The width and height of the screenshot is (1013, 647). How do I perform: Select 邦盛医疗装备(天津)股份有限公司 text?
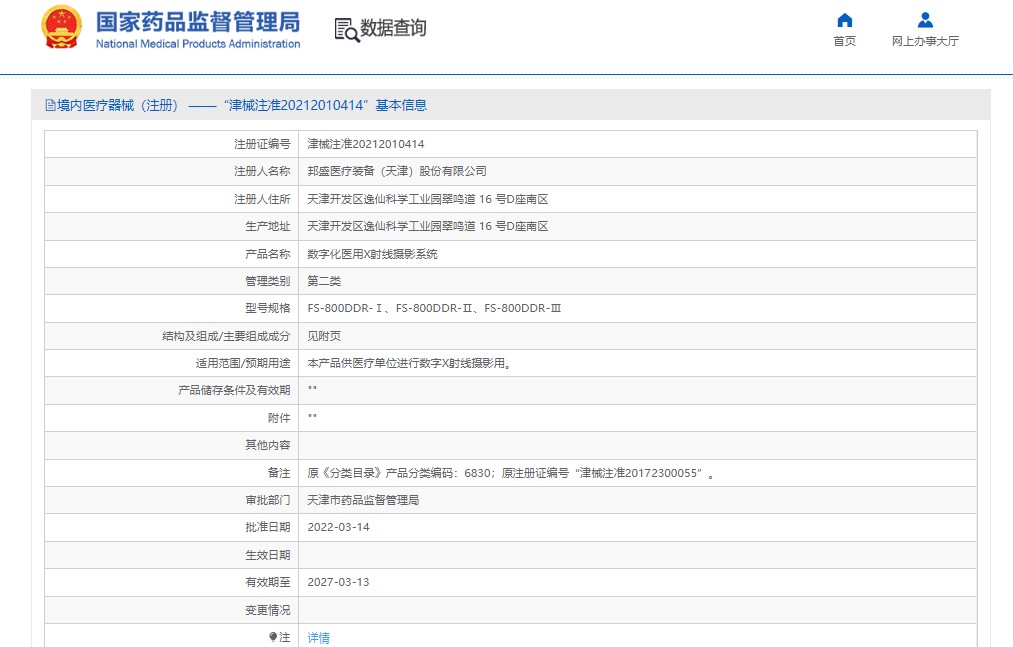[x=397, y=171]
